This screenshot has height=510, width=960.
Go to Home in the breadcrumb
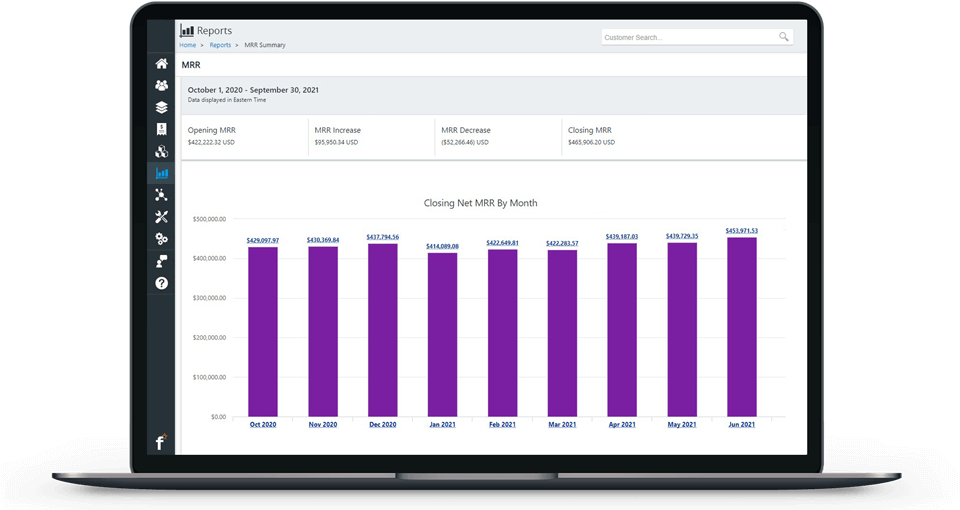coord(187,45)
